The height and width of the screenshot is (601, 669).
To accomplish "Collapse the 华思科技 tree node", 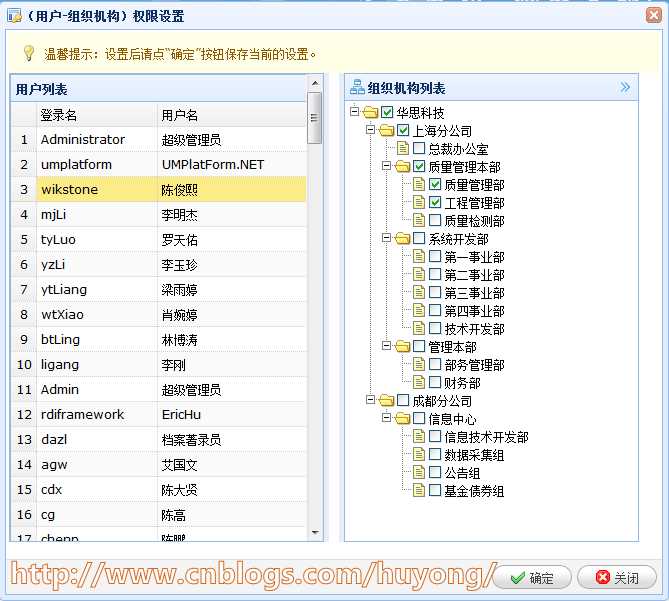I will (x=355, y=111).
